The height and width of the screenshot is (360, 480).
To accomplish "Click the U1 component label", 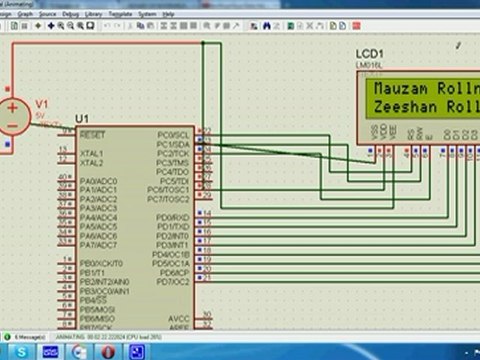I will click(x=82, y=119).
